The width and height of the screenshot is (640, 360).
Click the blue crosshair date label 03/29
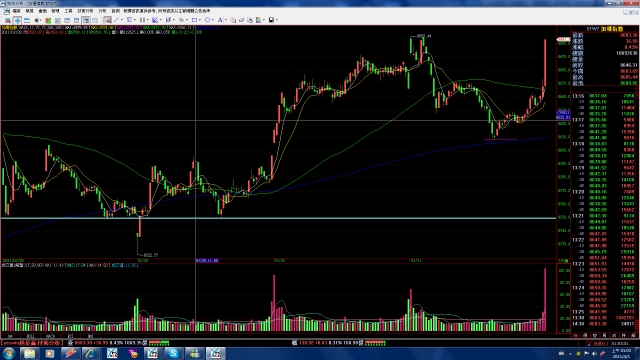[x=207, y=260]
